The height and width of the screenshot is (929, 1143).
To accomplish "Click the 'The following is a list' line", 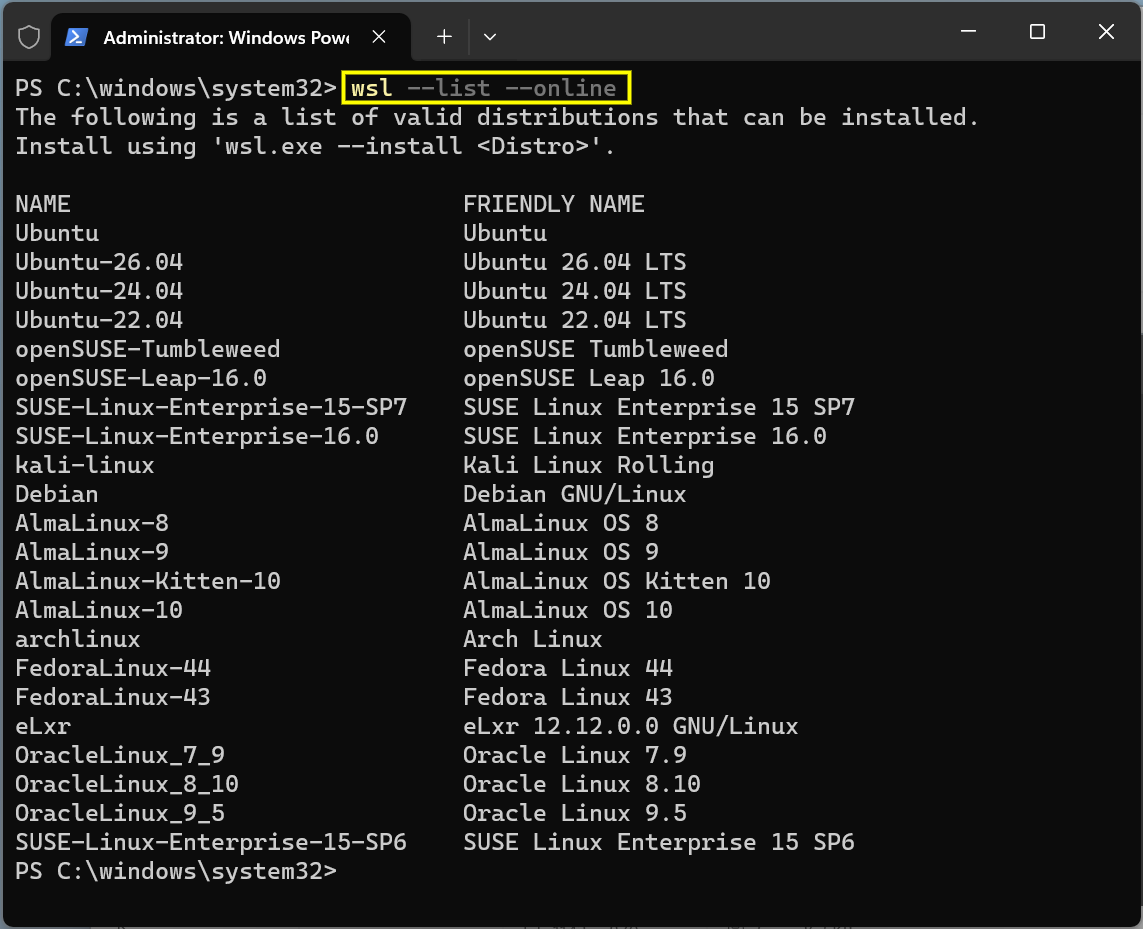I will pyautogui.click(x=497, y=117).
